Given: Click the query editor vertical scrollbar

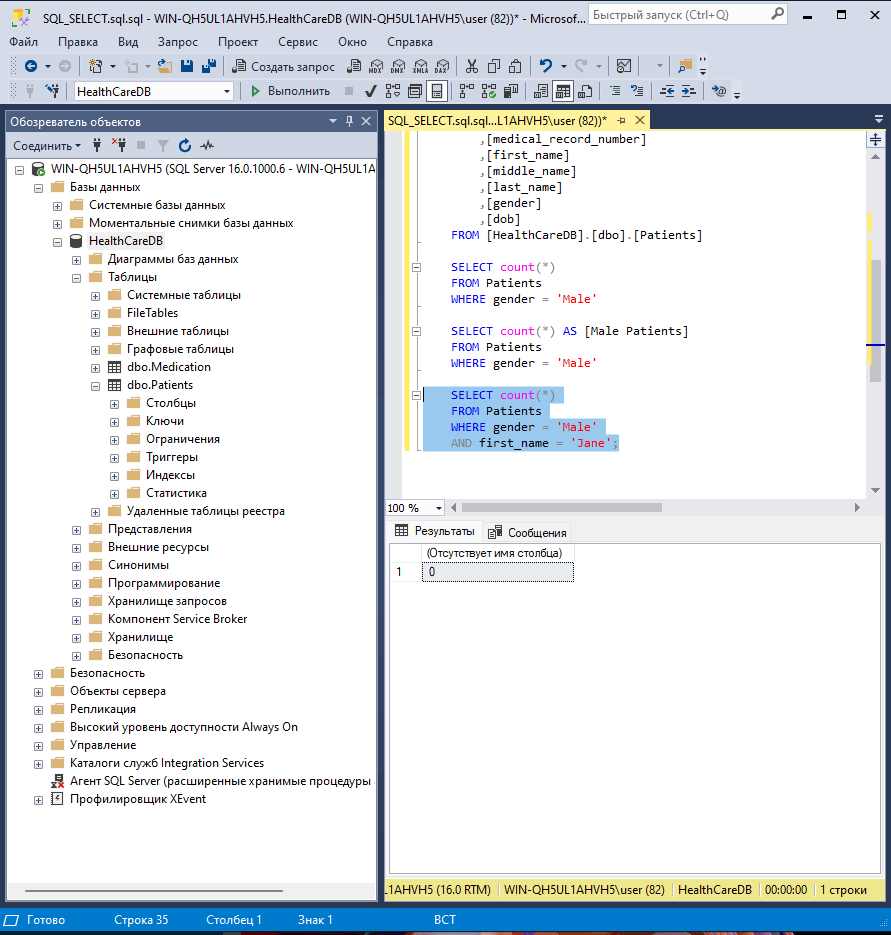Looking at the screenshot, I should click(875, 321).
